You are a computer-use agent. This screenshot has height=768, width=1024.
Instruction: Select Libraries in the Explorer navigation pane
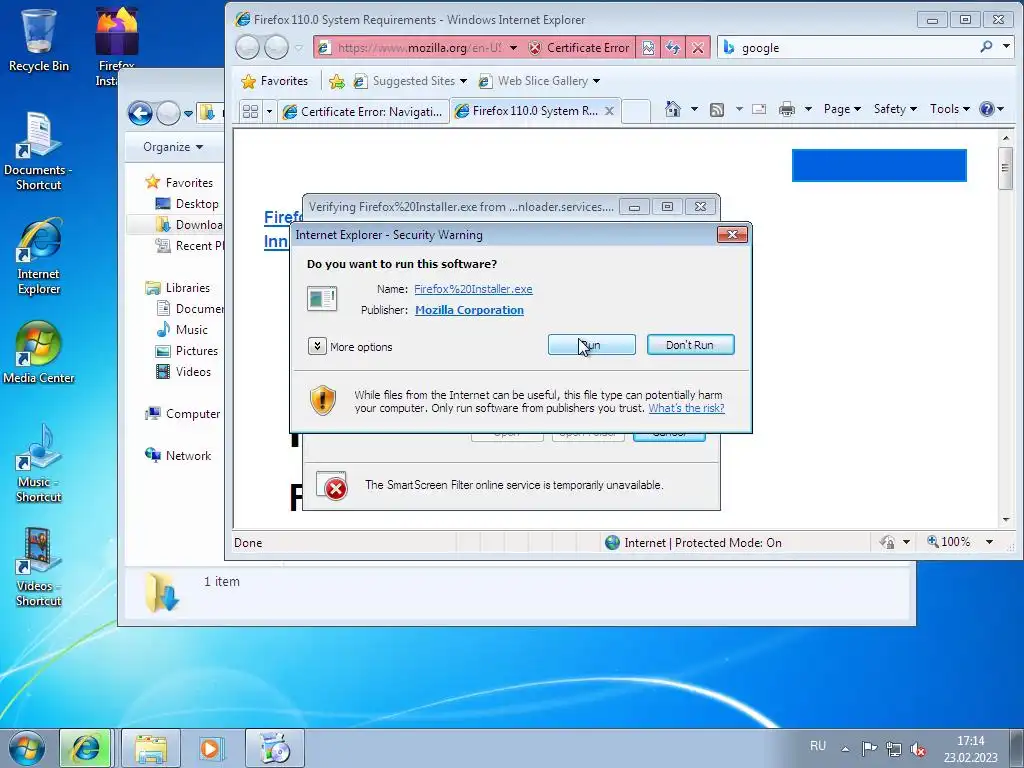(x=178, y=287)
